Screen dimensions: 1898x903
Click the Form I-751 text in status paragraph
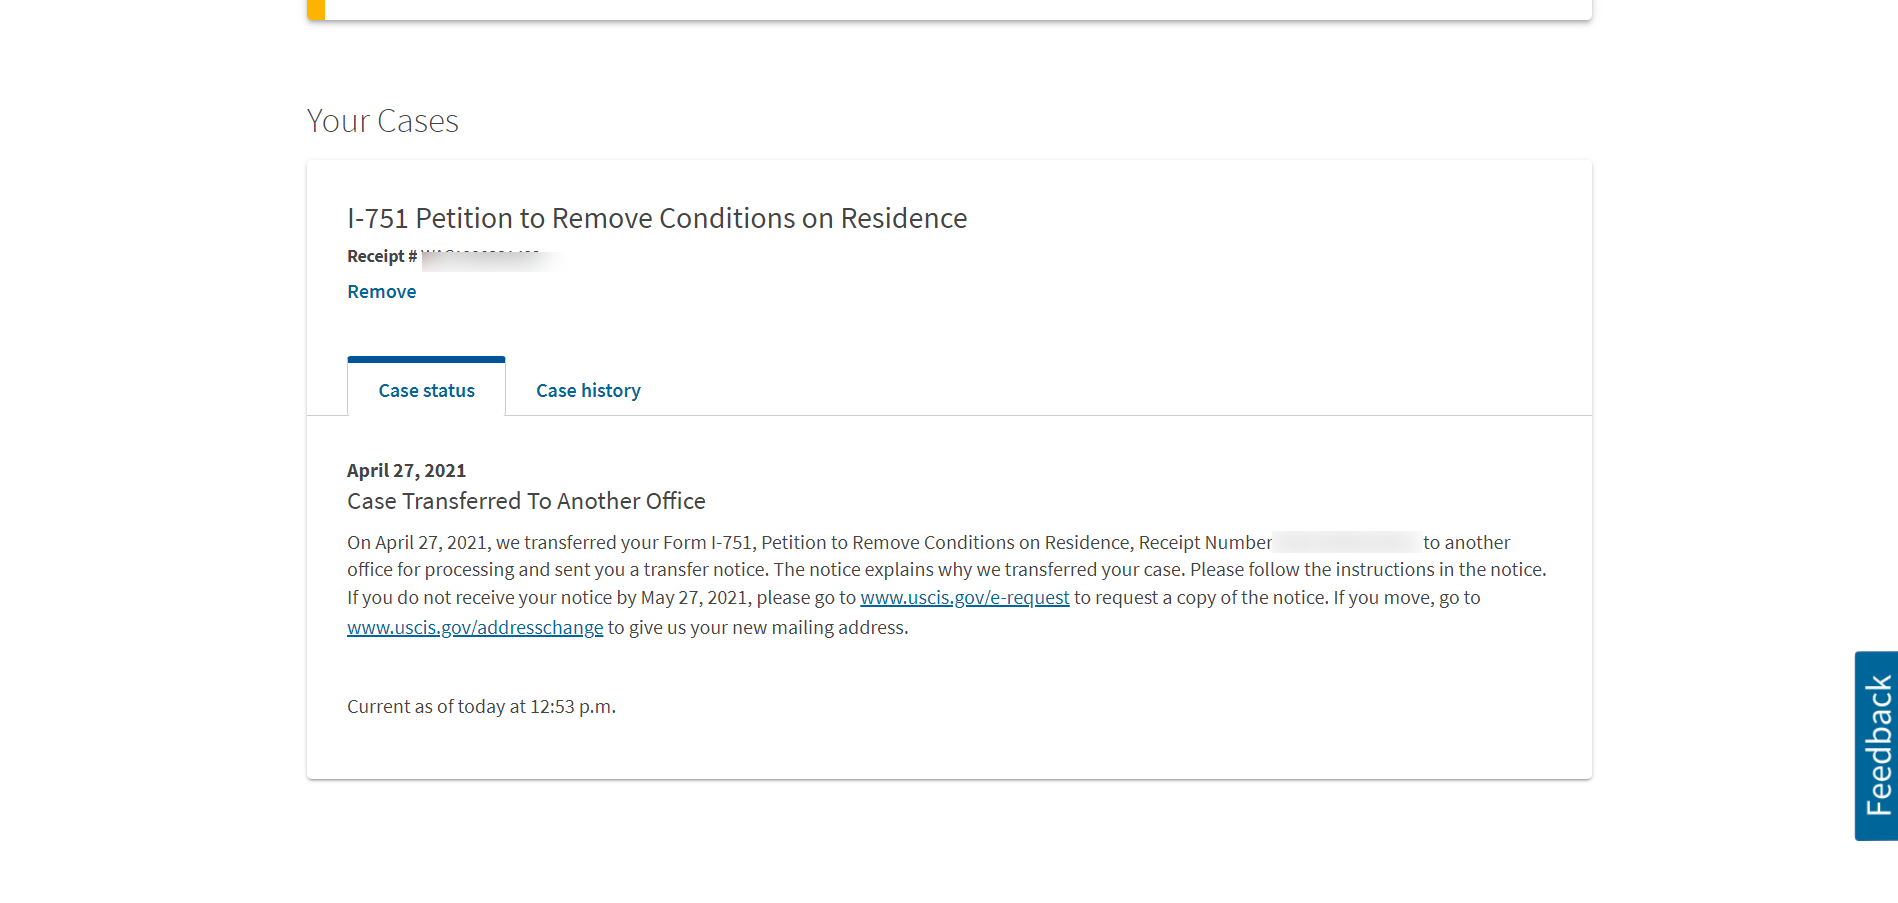pos(707,543)
